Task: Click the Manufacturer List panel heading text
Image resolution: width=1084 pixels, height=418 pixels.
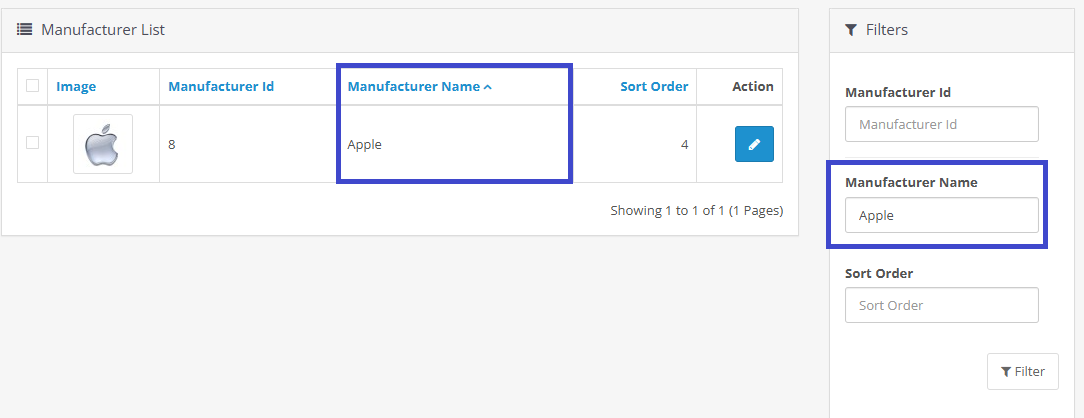Action: [x=103, y=30]
